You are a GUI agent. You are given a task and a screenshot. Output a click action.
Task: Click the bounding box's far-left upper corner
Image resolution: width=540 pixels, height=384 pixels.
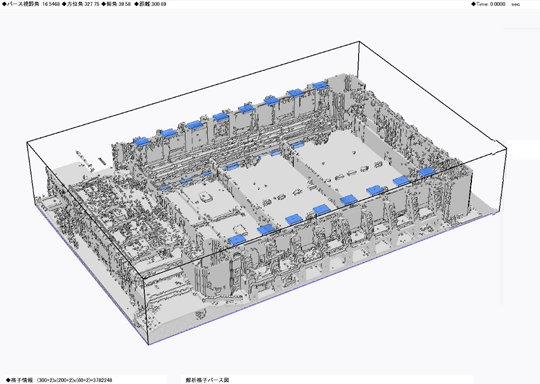[27, 143]
